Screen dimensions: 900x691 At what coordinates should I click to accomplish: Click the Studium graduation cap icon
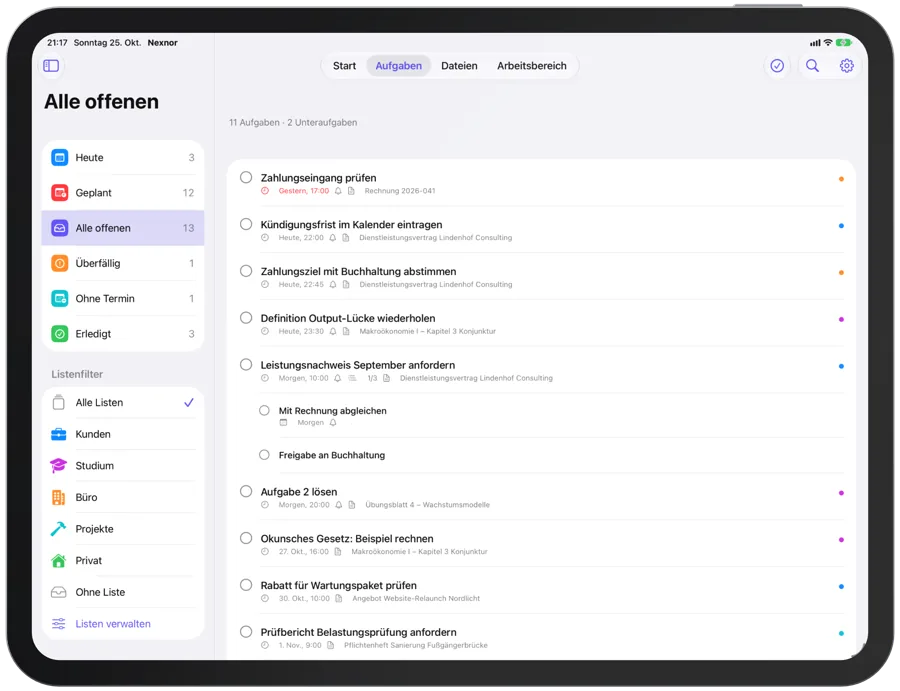pyautogui.click(x=59, y=465)
